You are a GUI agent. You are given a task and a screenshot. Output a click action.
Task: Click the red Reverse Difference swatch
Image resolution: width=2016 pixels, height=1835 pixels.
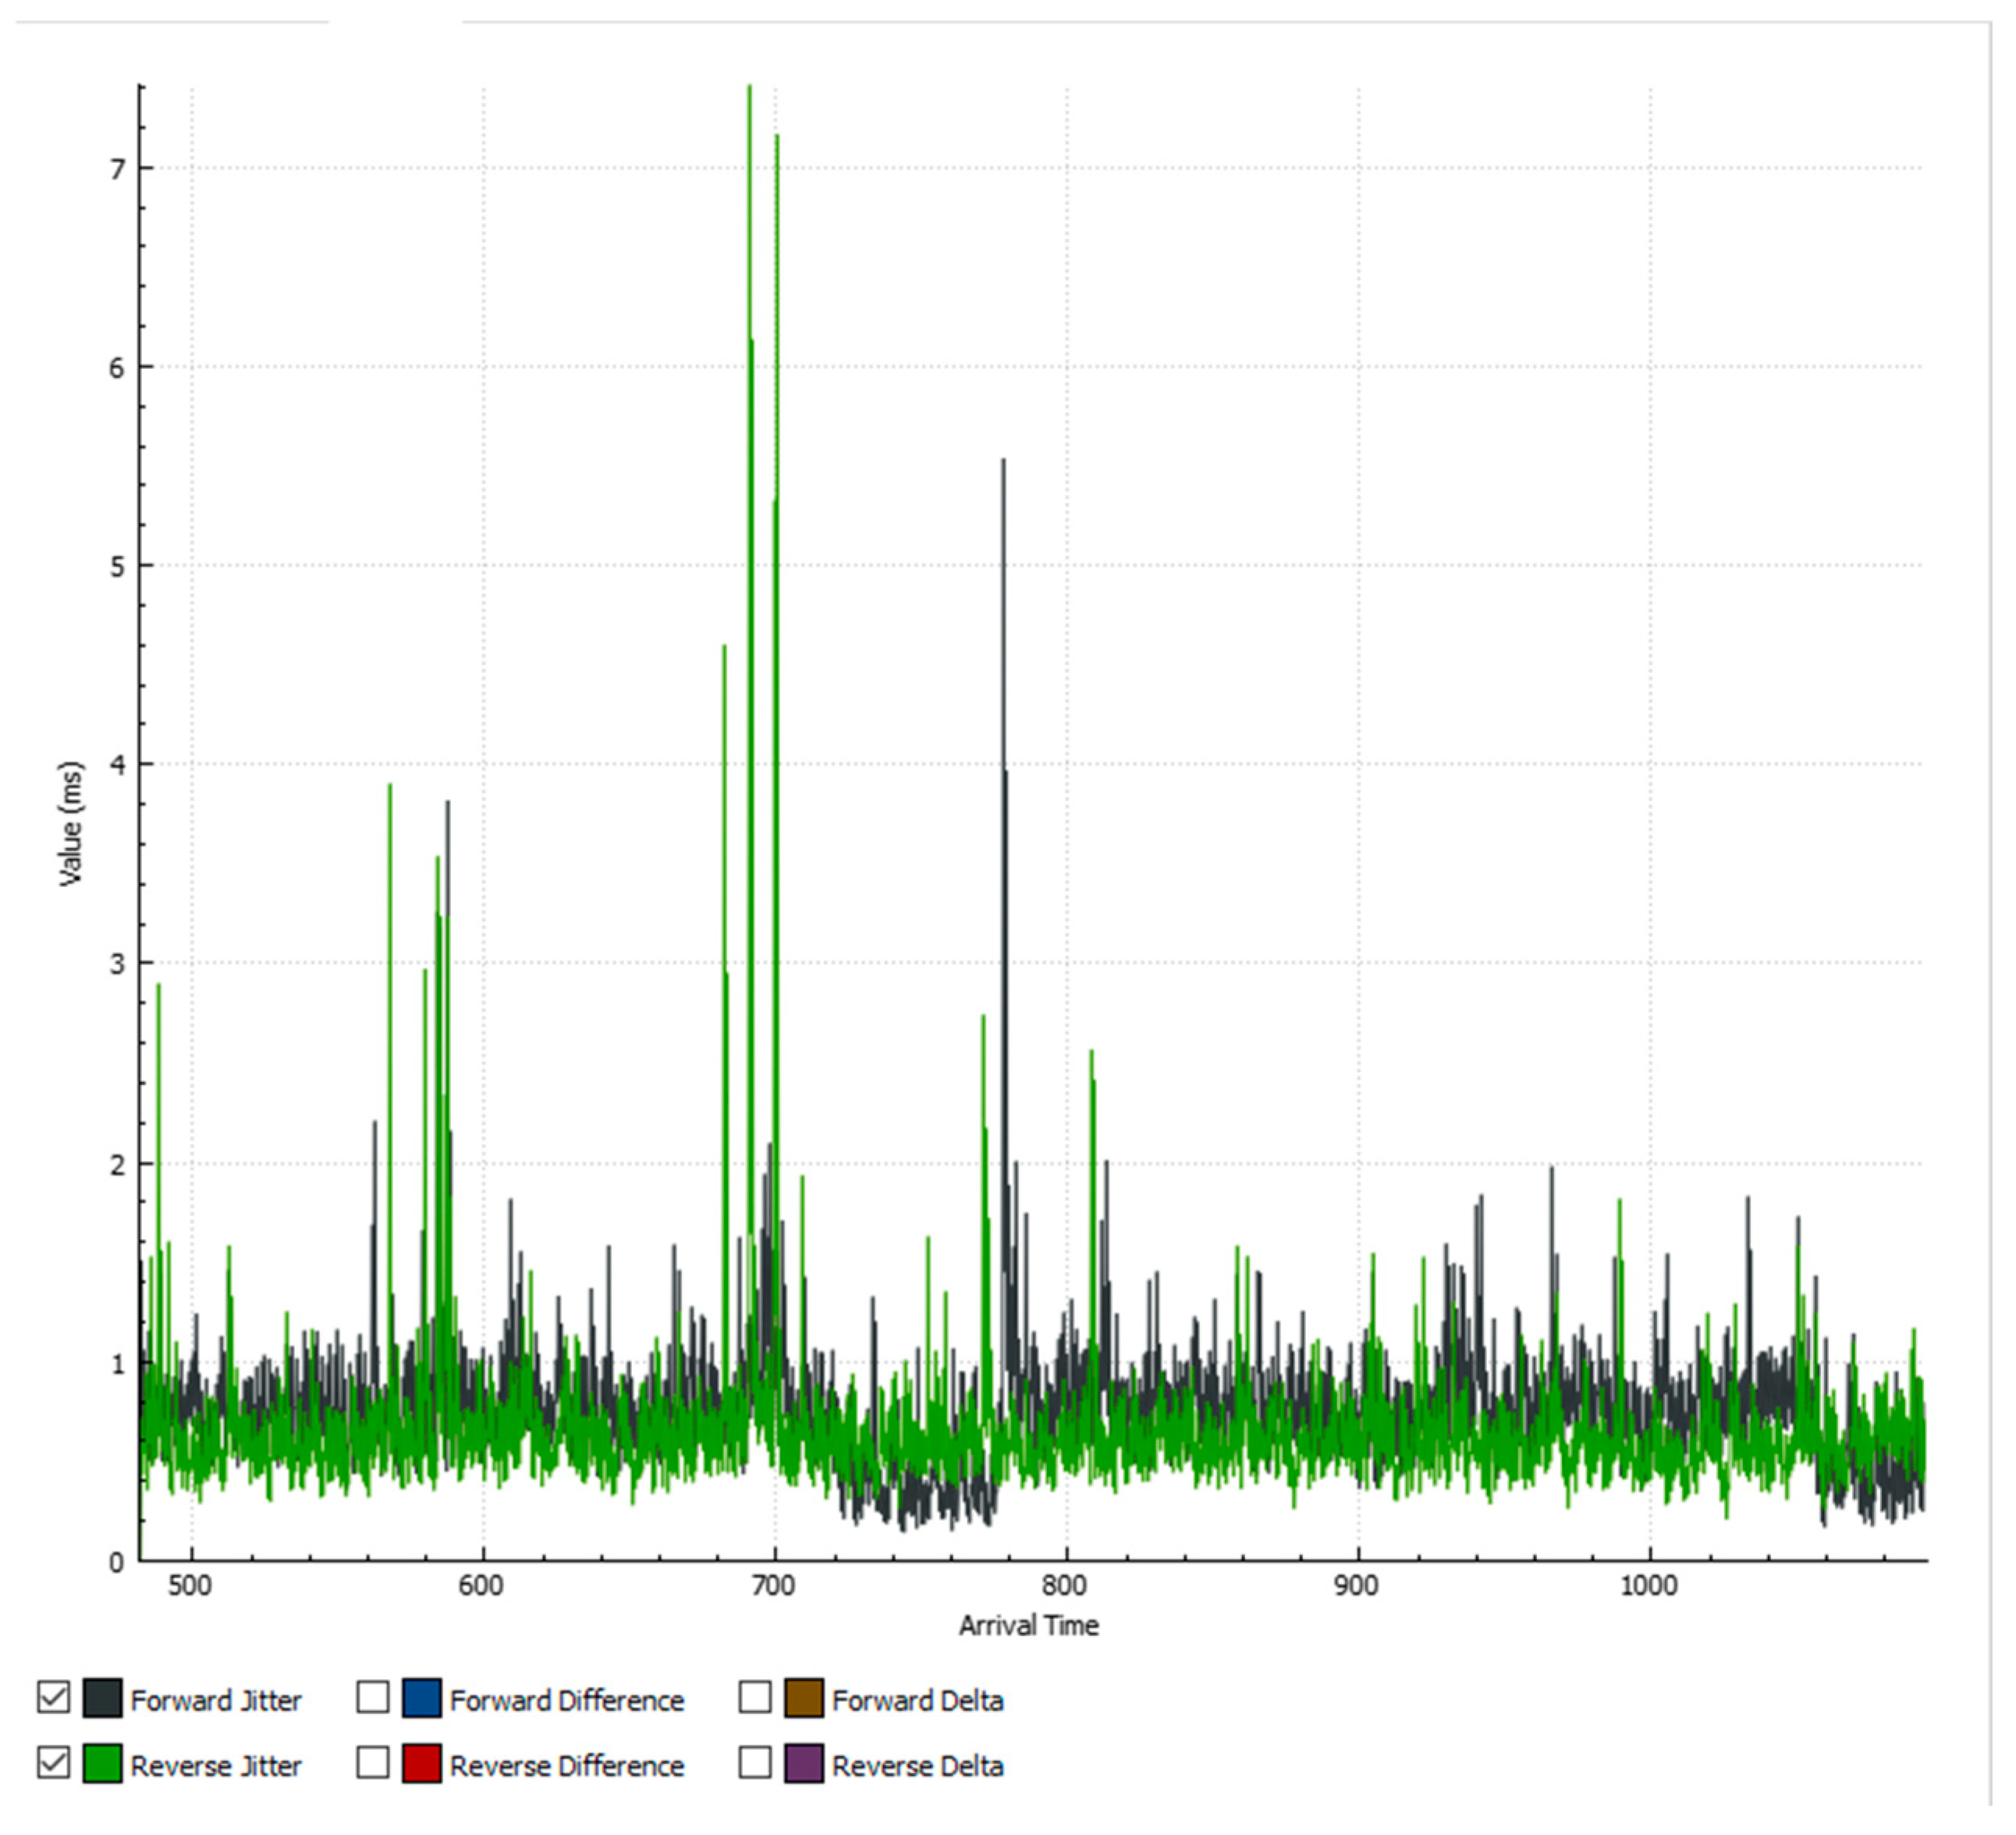coord(422,1764)
